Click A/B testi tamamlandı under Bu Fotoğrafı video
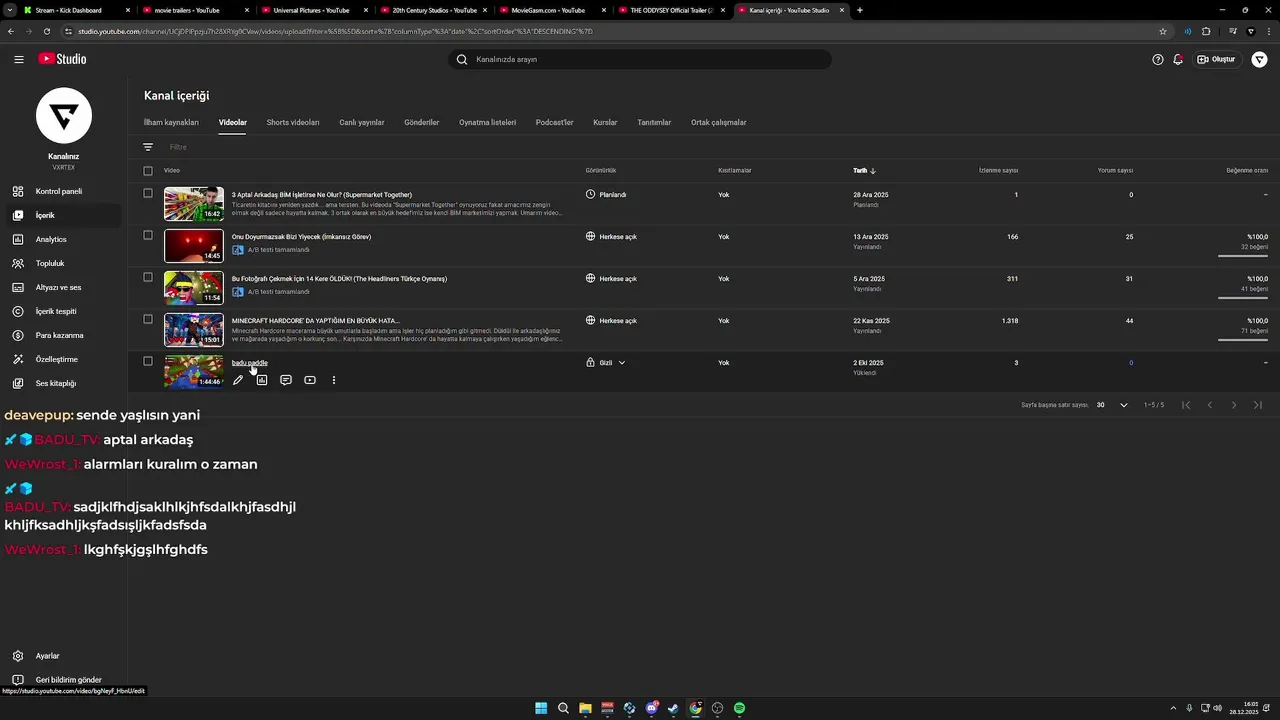This screenshot has height=720, width=1280. [x=278, y=292]
